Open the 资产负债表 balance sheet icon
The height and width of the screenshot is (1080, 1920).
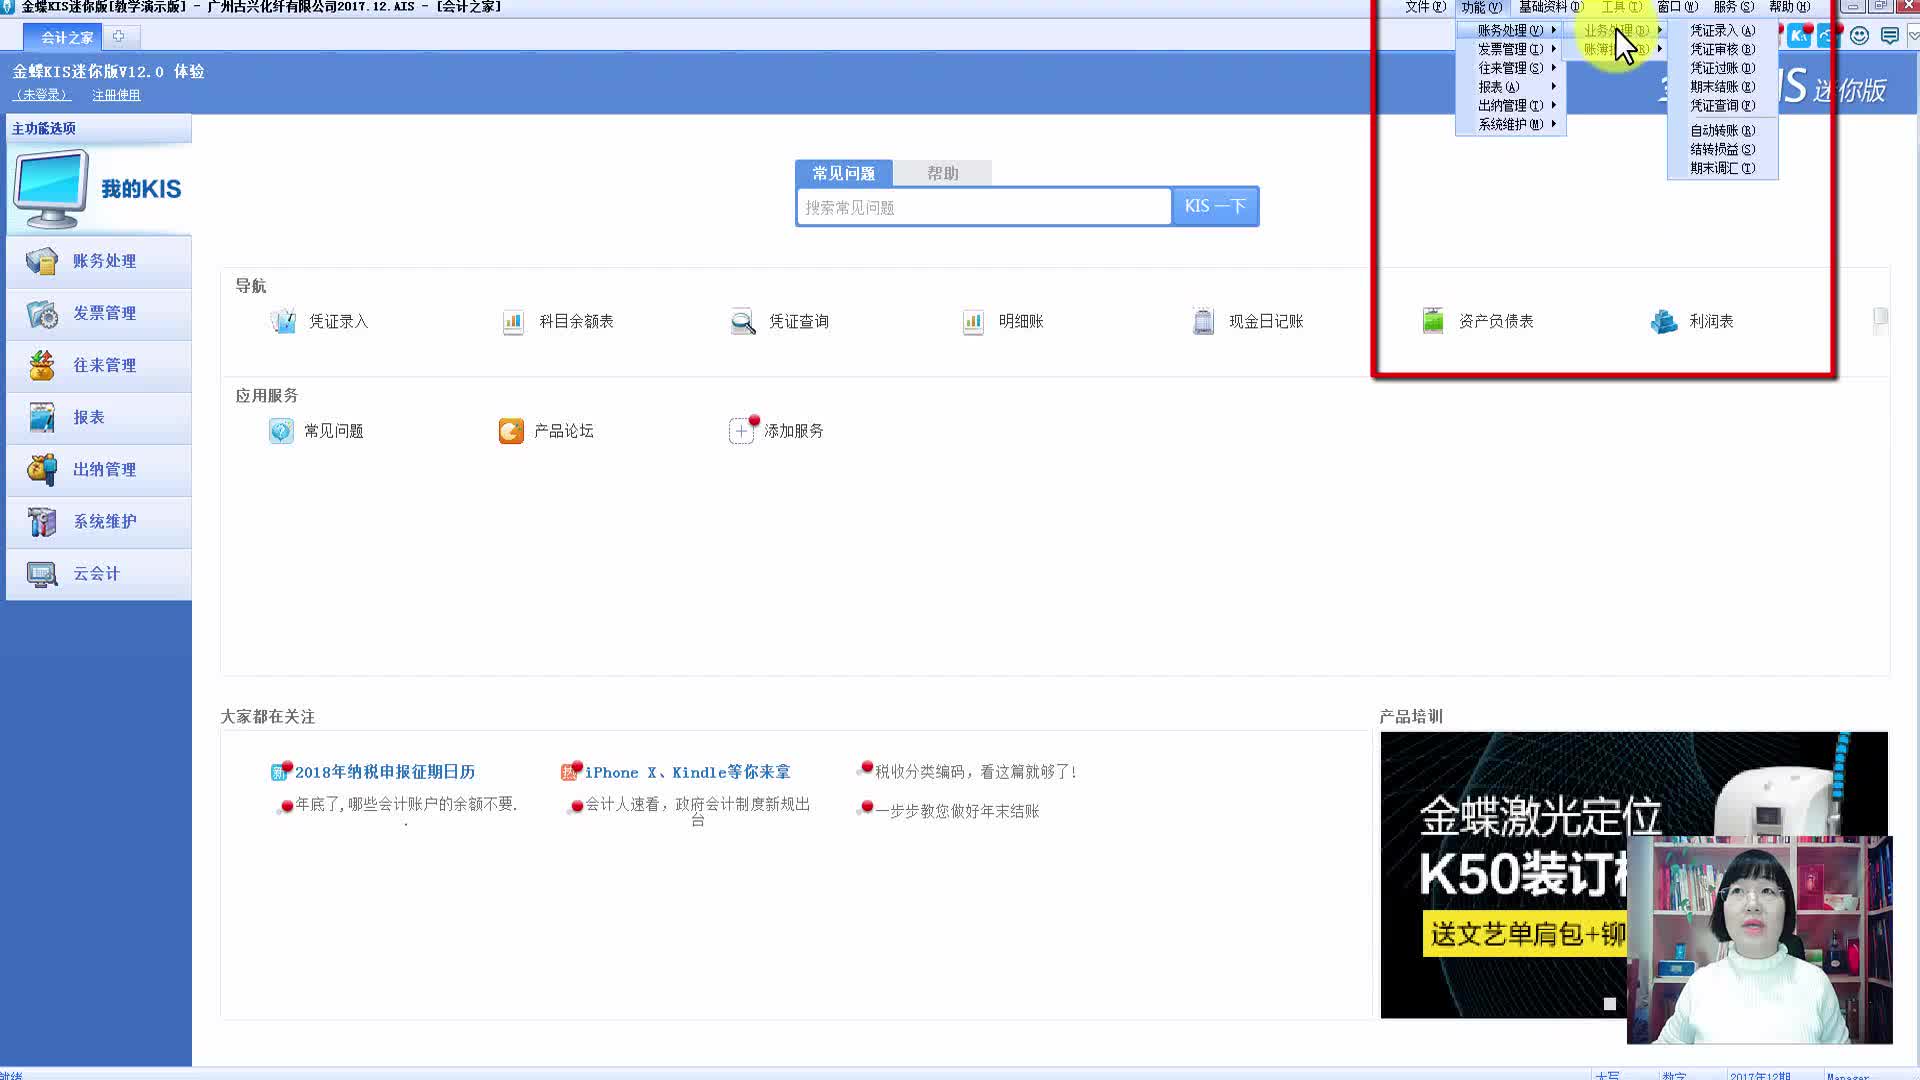(x=1433, y=321)
